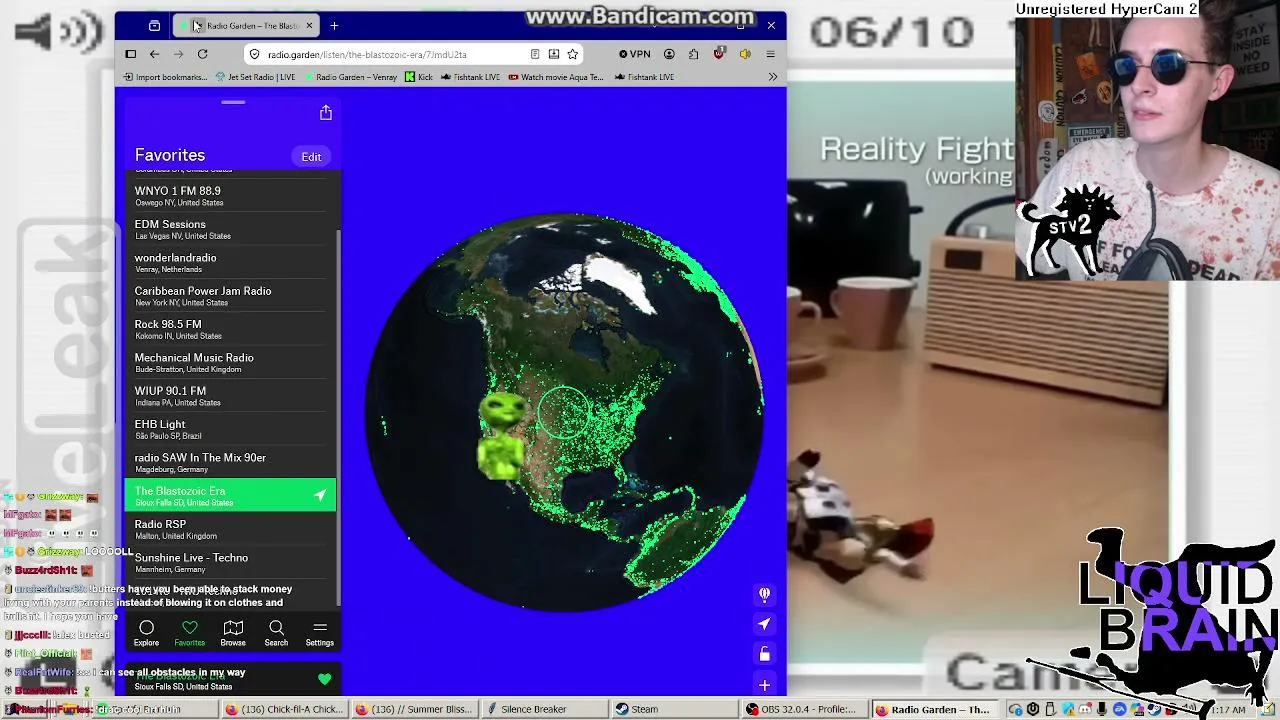Click the balloon icon on the map
The width and height of the screenshot is (1280, 720).
(x=764, y=594)
